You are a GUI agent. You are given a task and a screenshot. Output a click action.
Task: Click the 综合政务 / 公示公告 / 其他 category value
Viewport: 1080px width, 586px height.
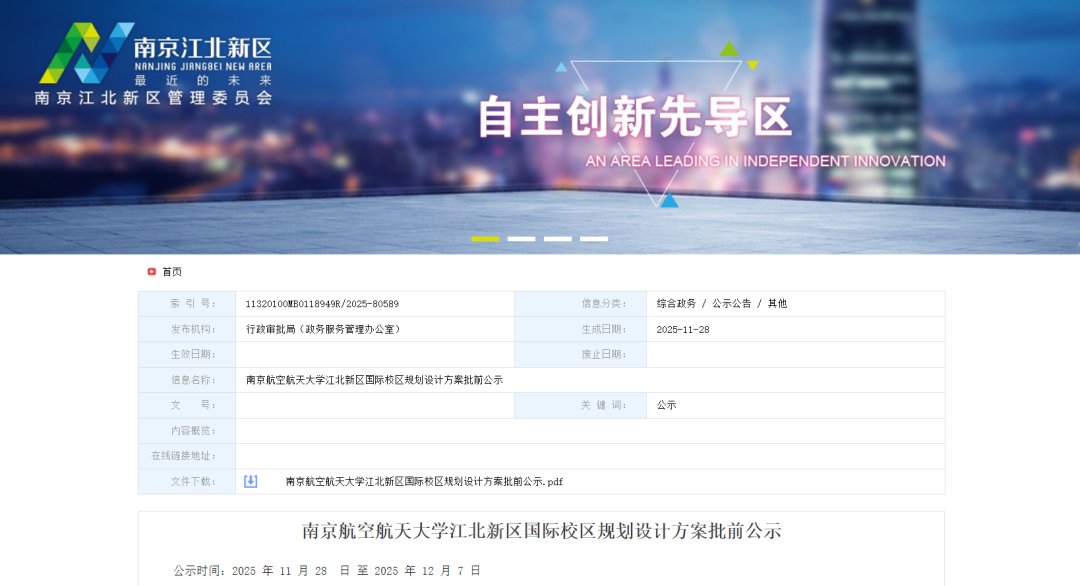(721, 304)
